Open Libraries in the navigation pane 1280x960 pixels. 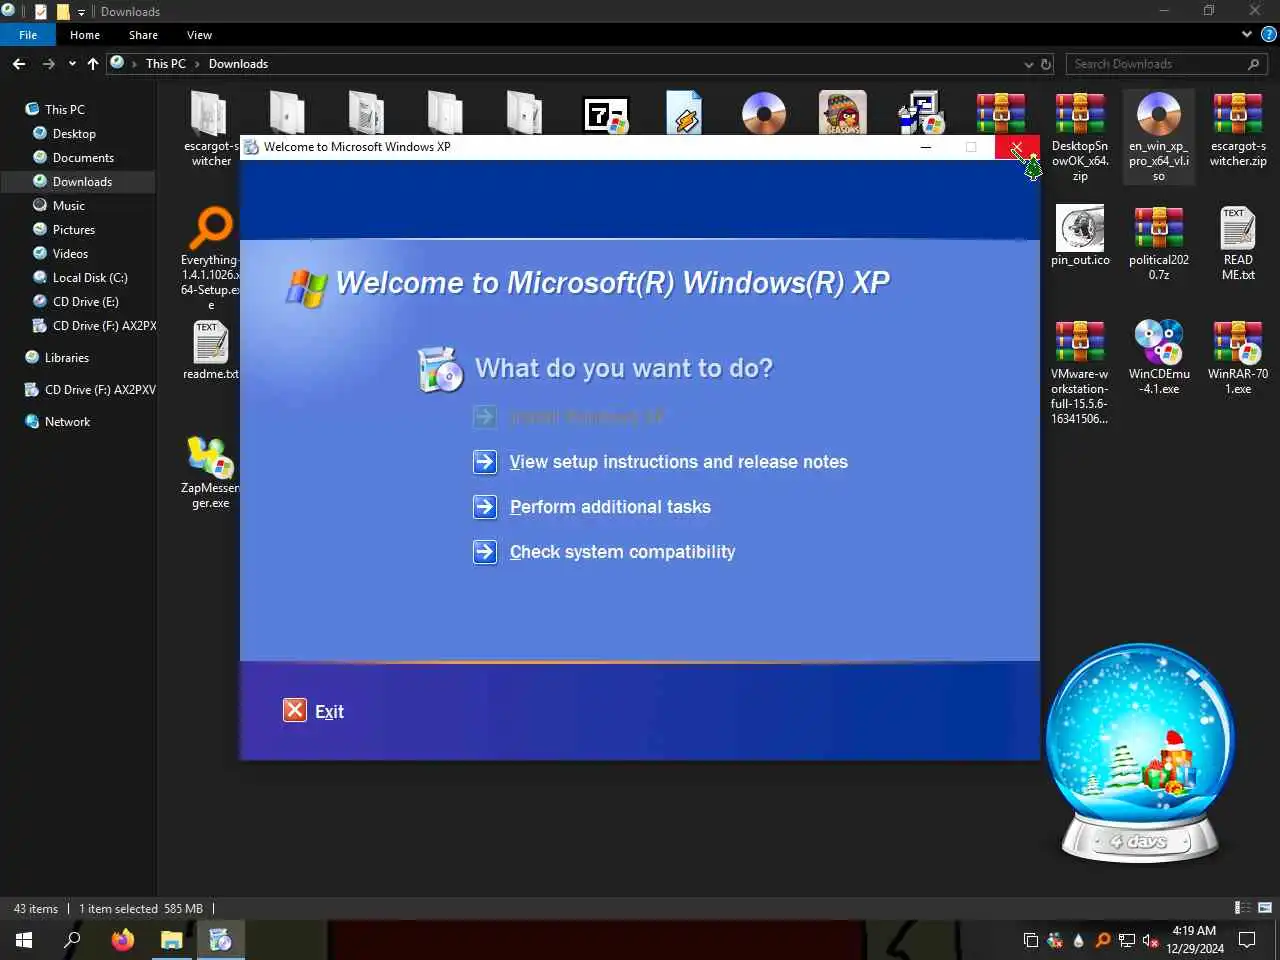pos(66,357)
